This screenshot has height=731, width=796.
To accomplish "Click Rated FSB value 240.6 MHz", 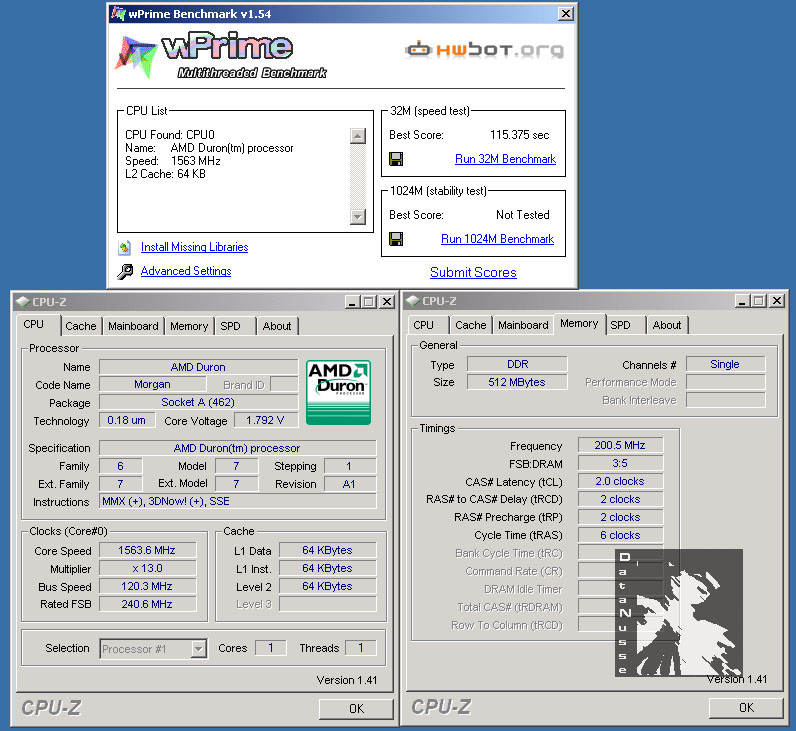I will [147, 604].
